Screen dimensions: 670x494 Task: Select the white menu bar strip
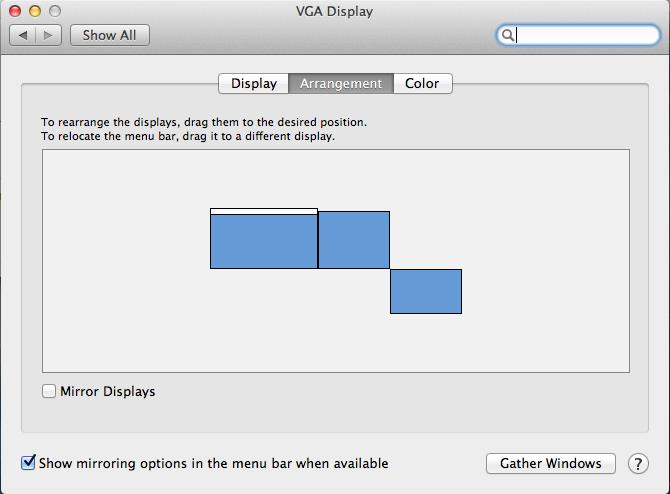pyautogui.click(x=264, y=211)
